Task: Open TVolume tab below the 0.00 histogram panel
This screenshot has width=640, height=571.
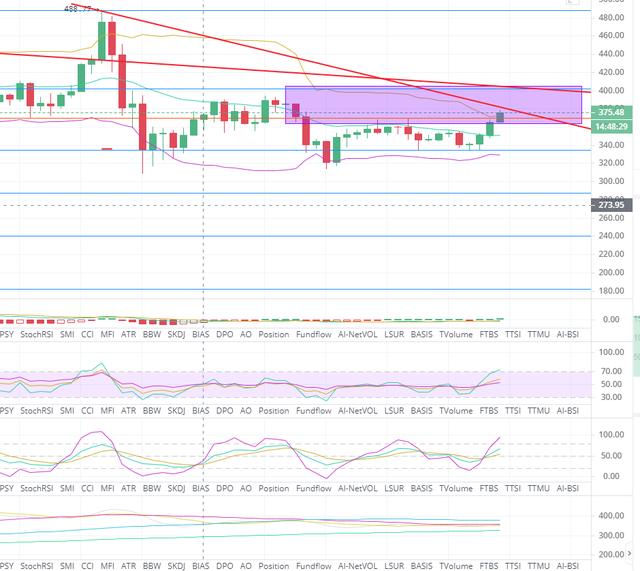Action: 456,334
